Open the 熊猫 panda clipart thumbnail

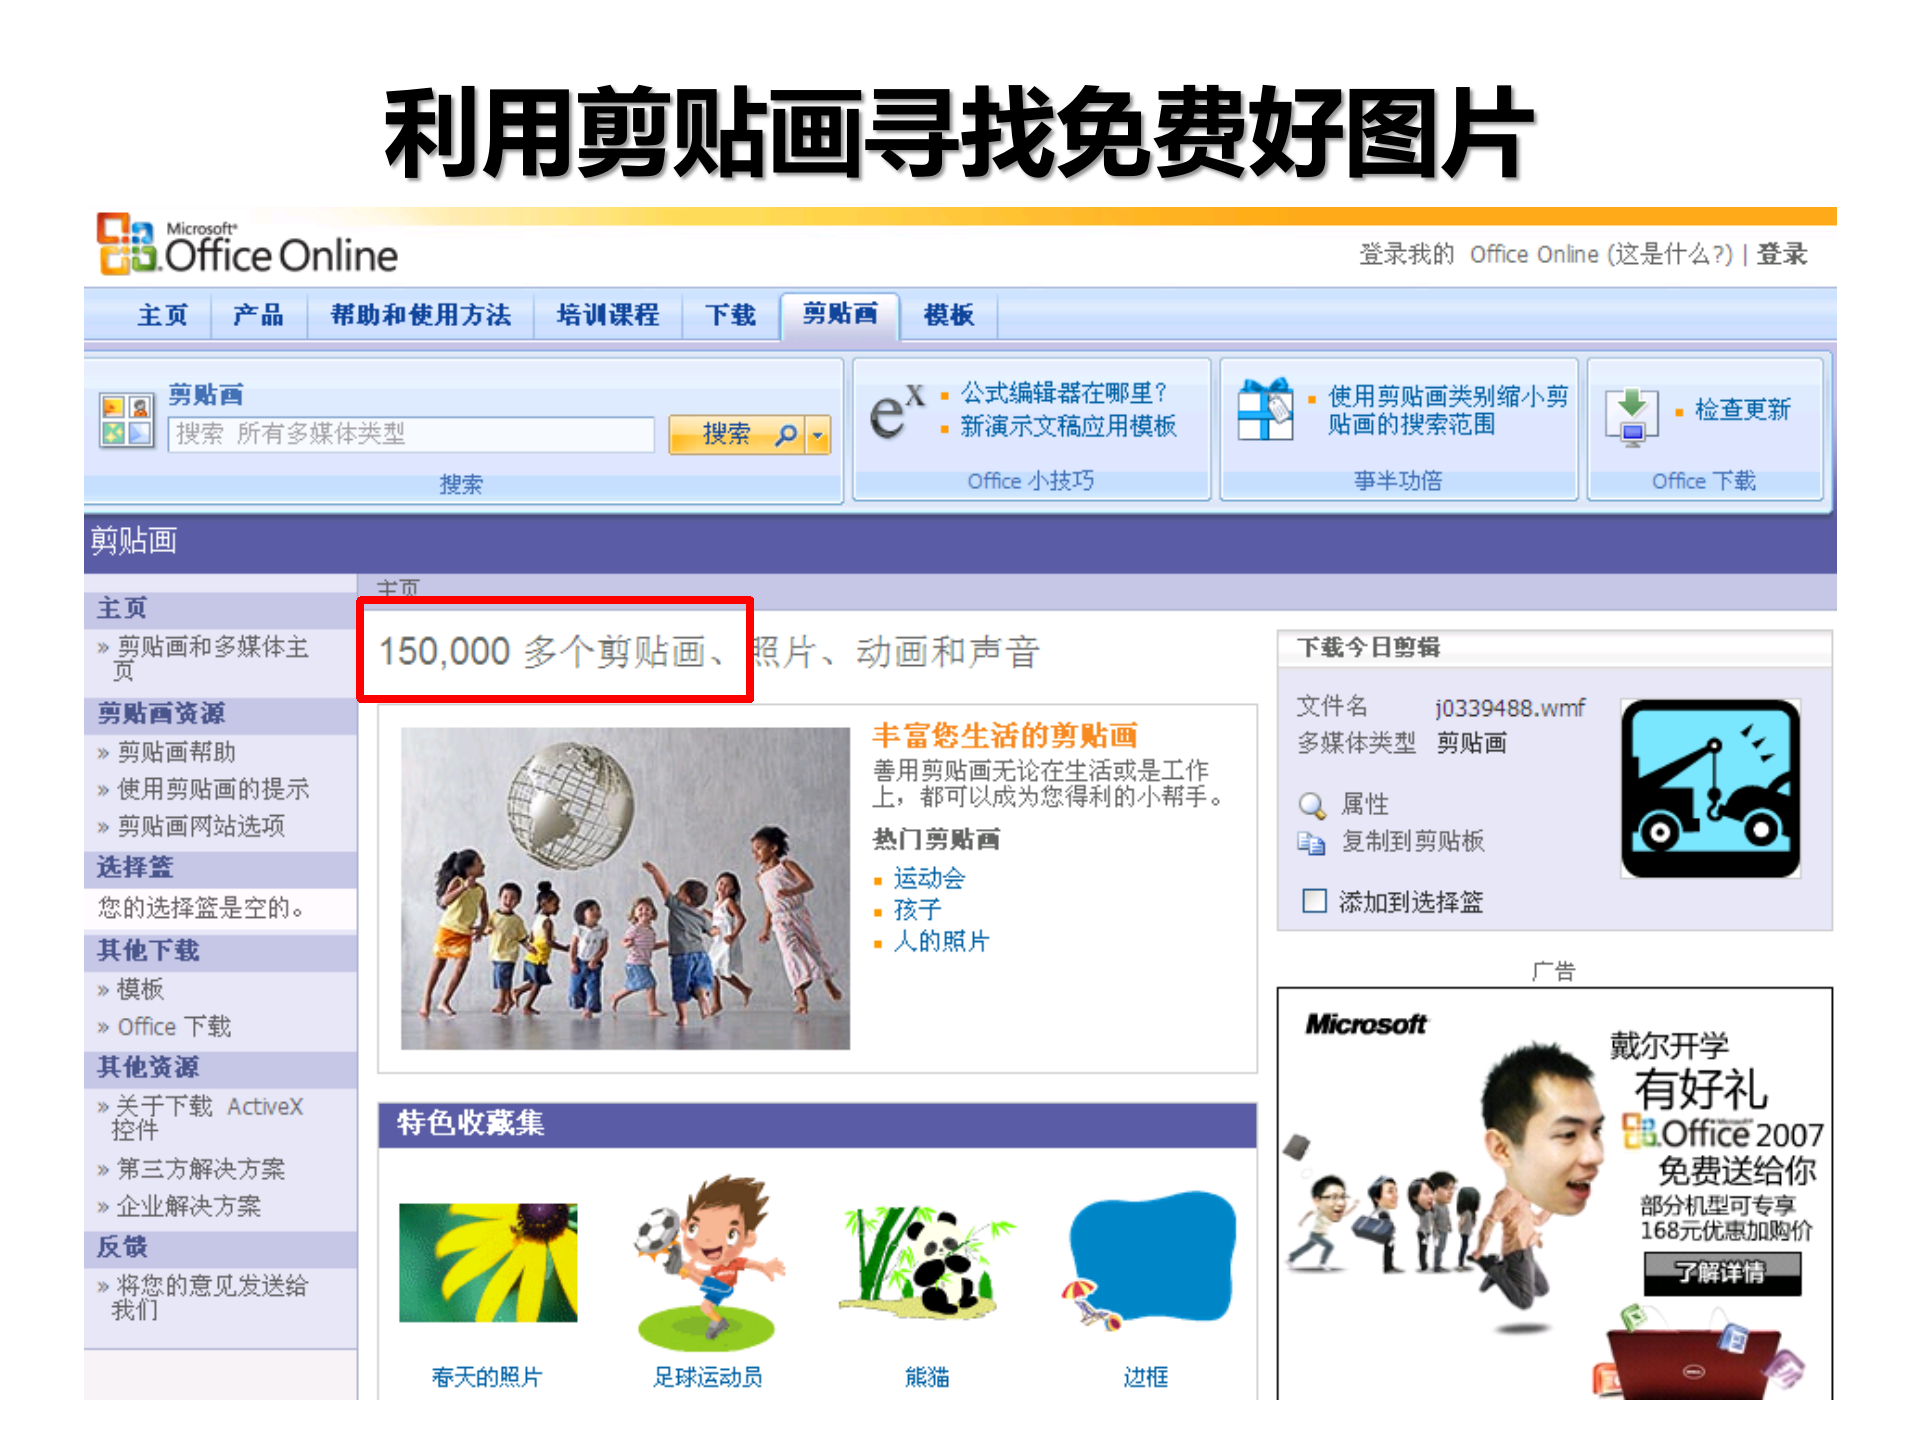(x=925, y=1262)
